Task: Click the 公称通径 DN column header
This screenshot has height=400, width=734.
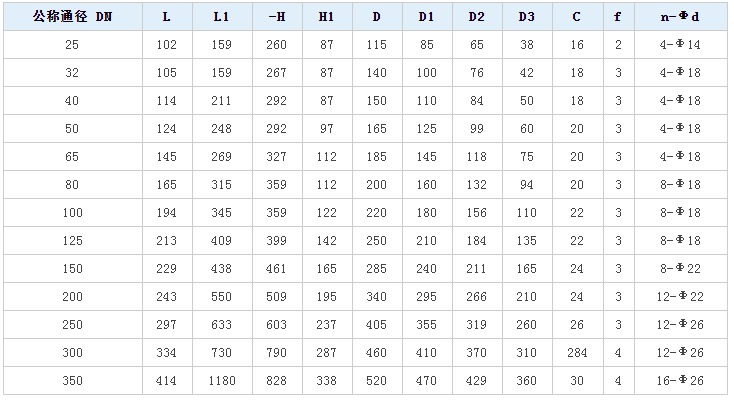Action: click(73, 17)
